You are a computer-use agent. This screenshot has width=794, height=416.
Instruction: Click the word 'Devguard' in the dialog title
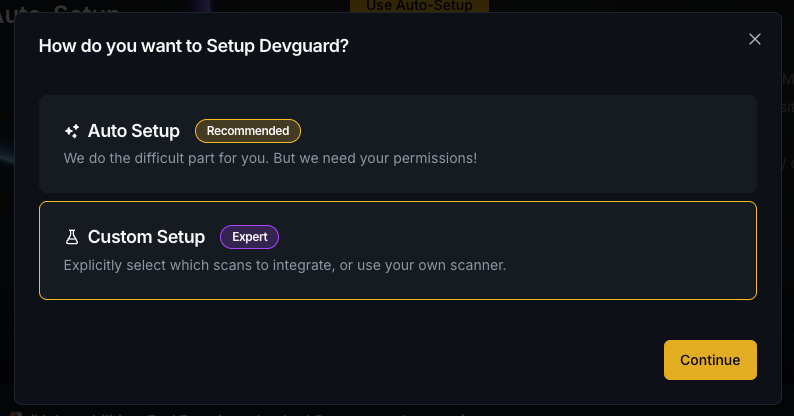tap(300, 46)
